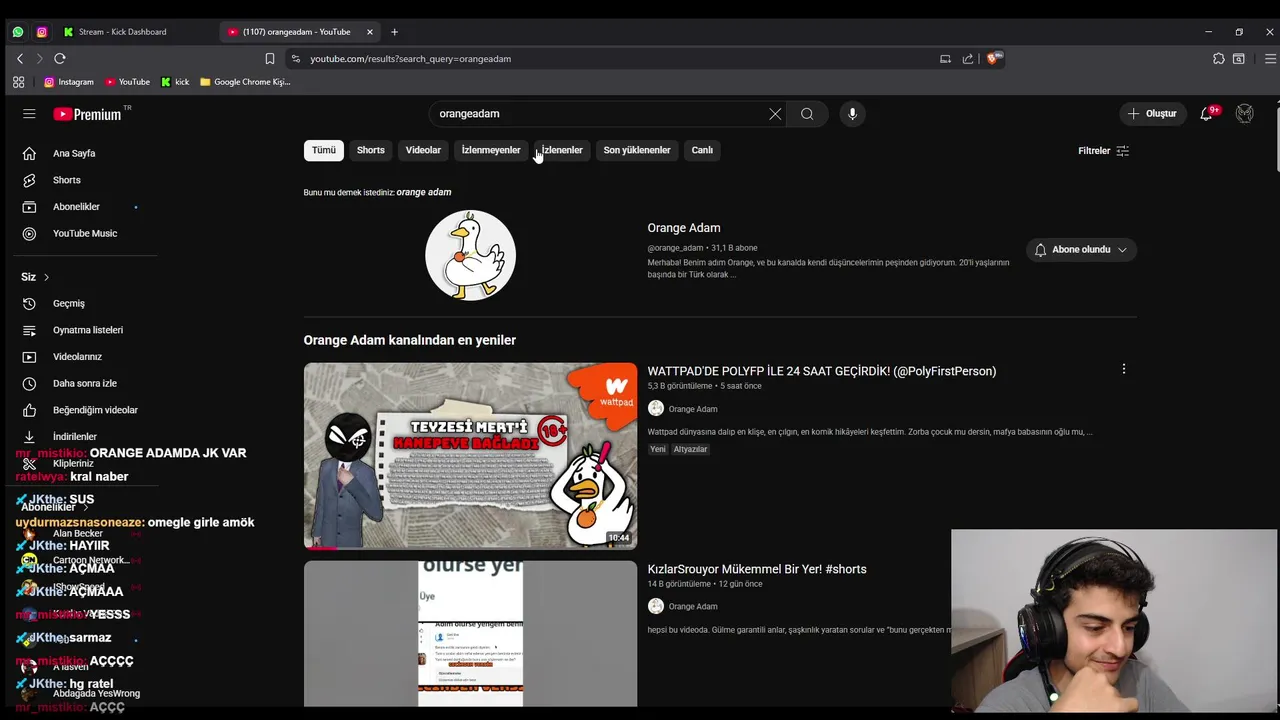1280x720 pixels.
Task: Click the screen cast icon in the address bar
Action: 945,59
